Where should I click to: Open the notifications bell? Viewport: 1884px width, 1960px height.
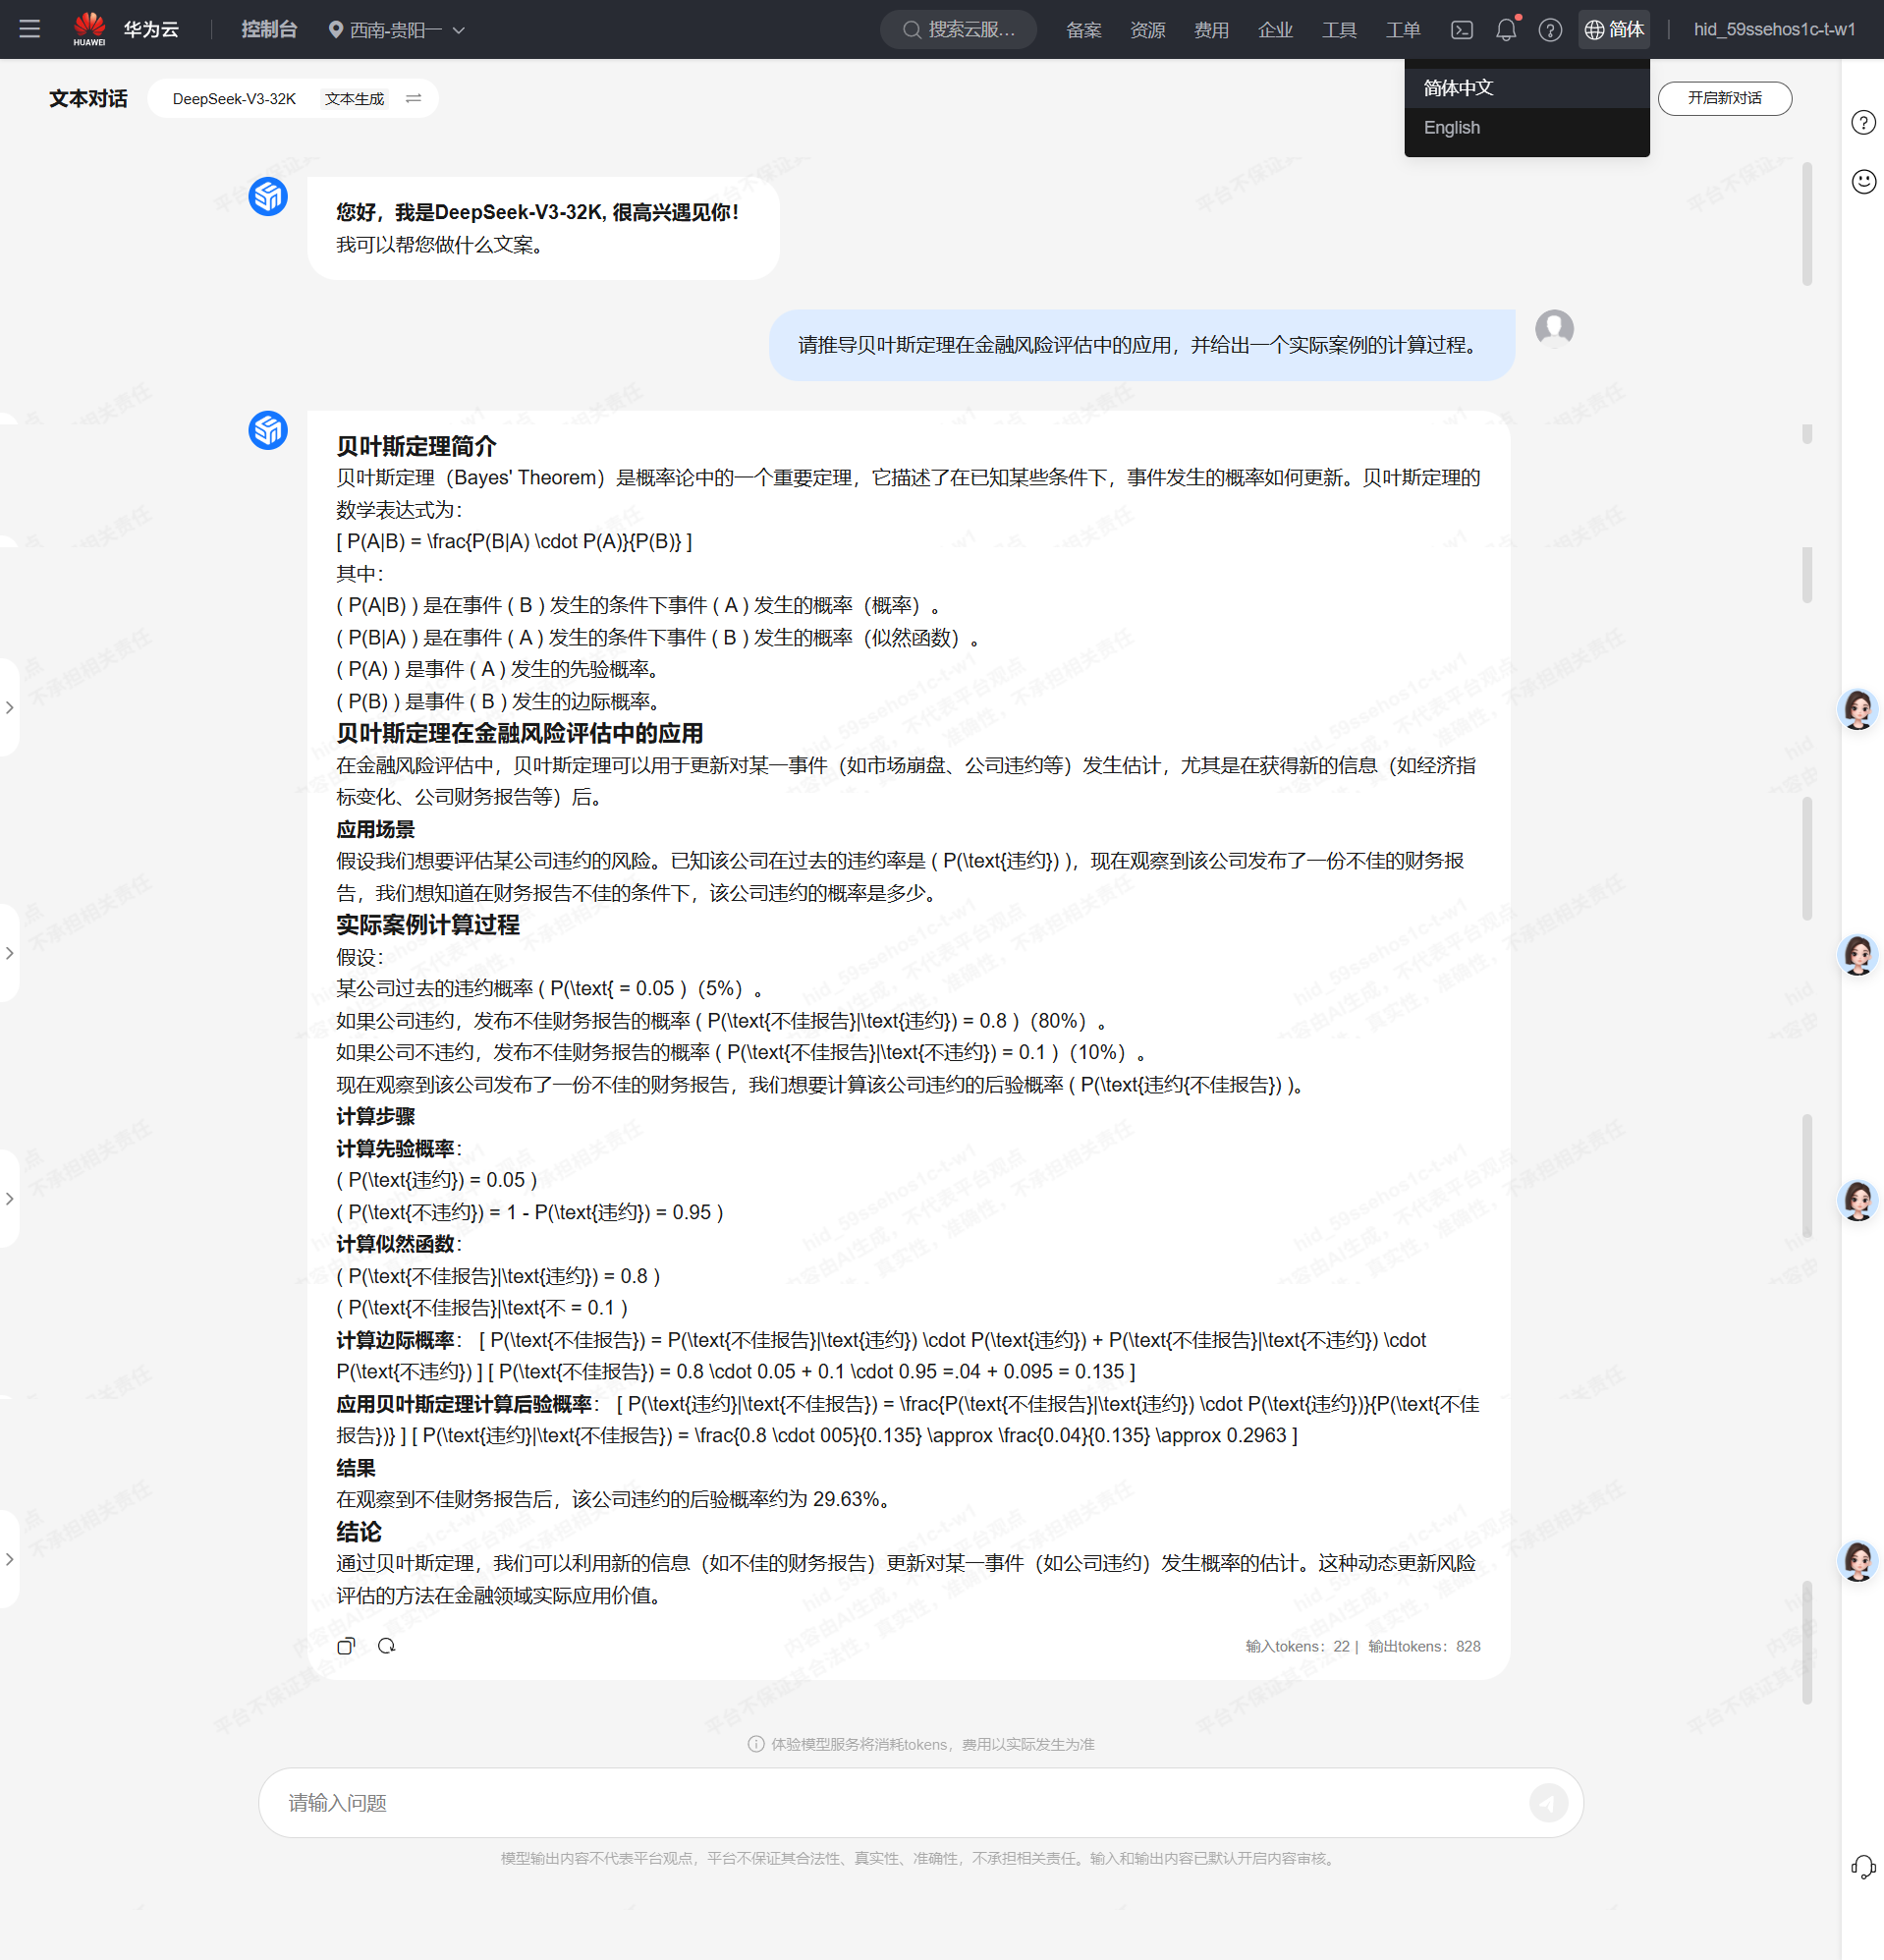tap(1506, 30)
